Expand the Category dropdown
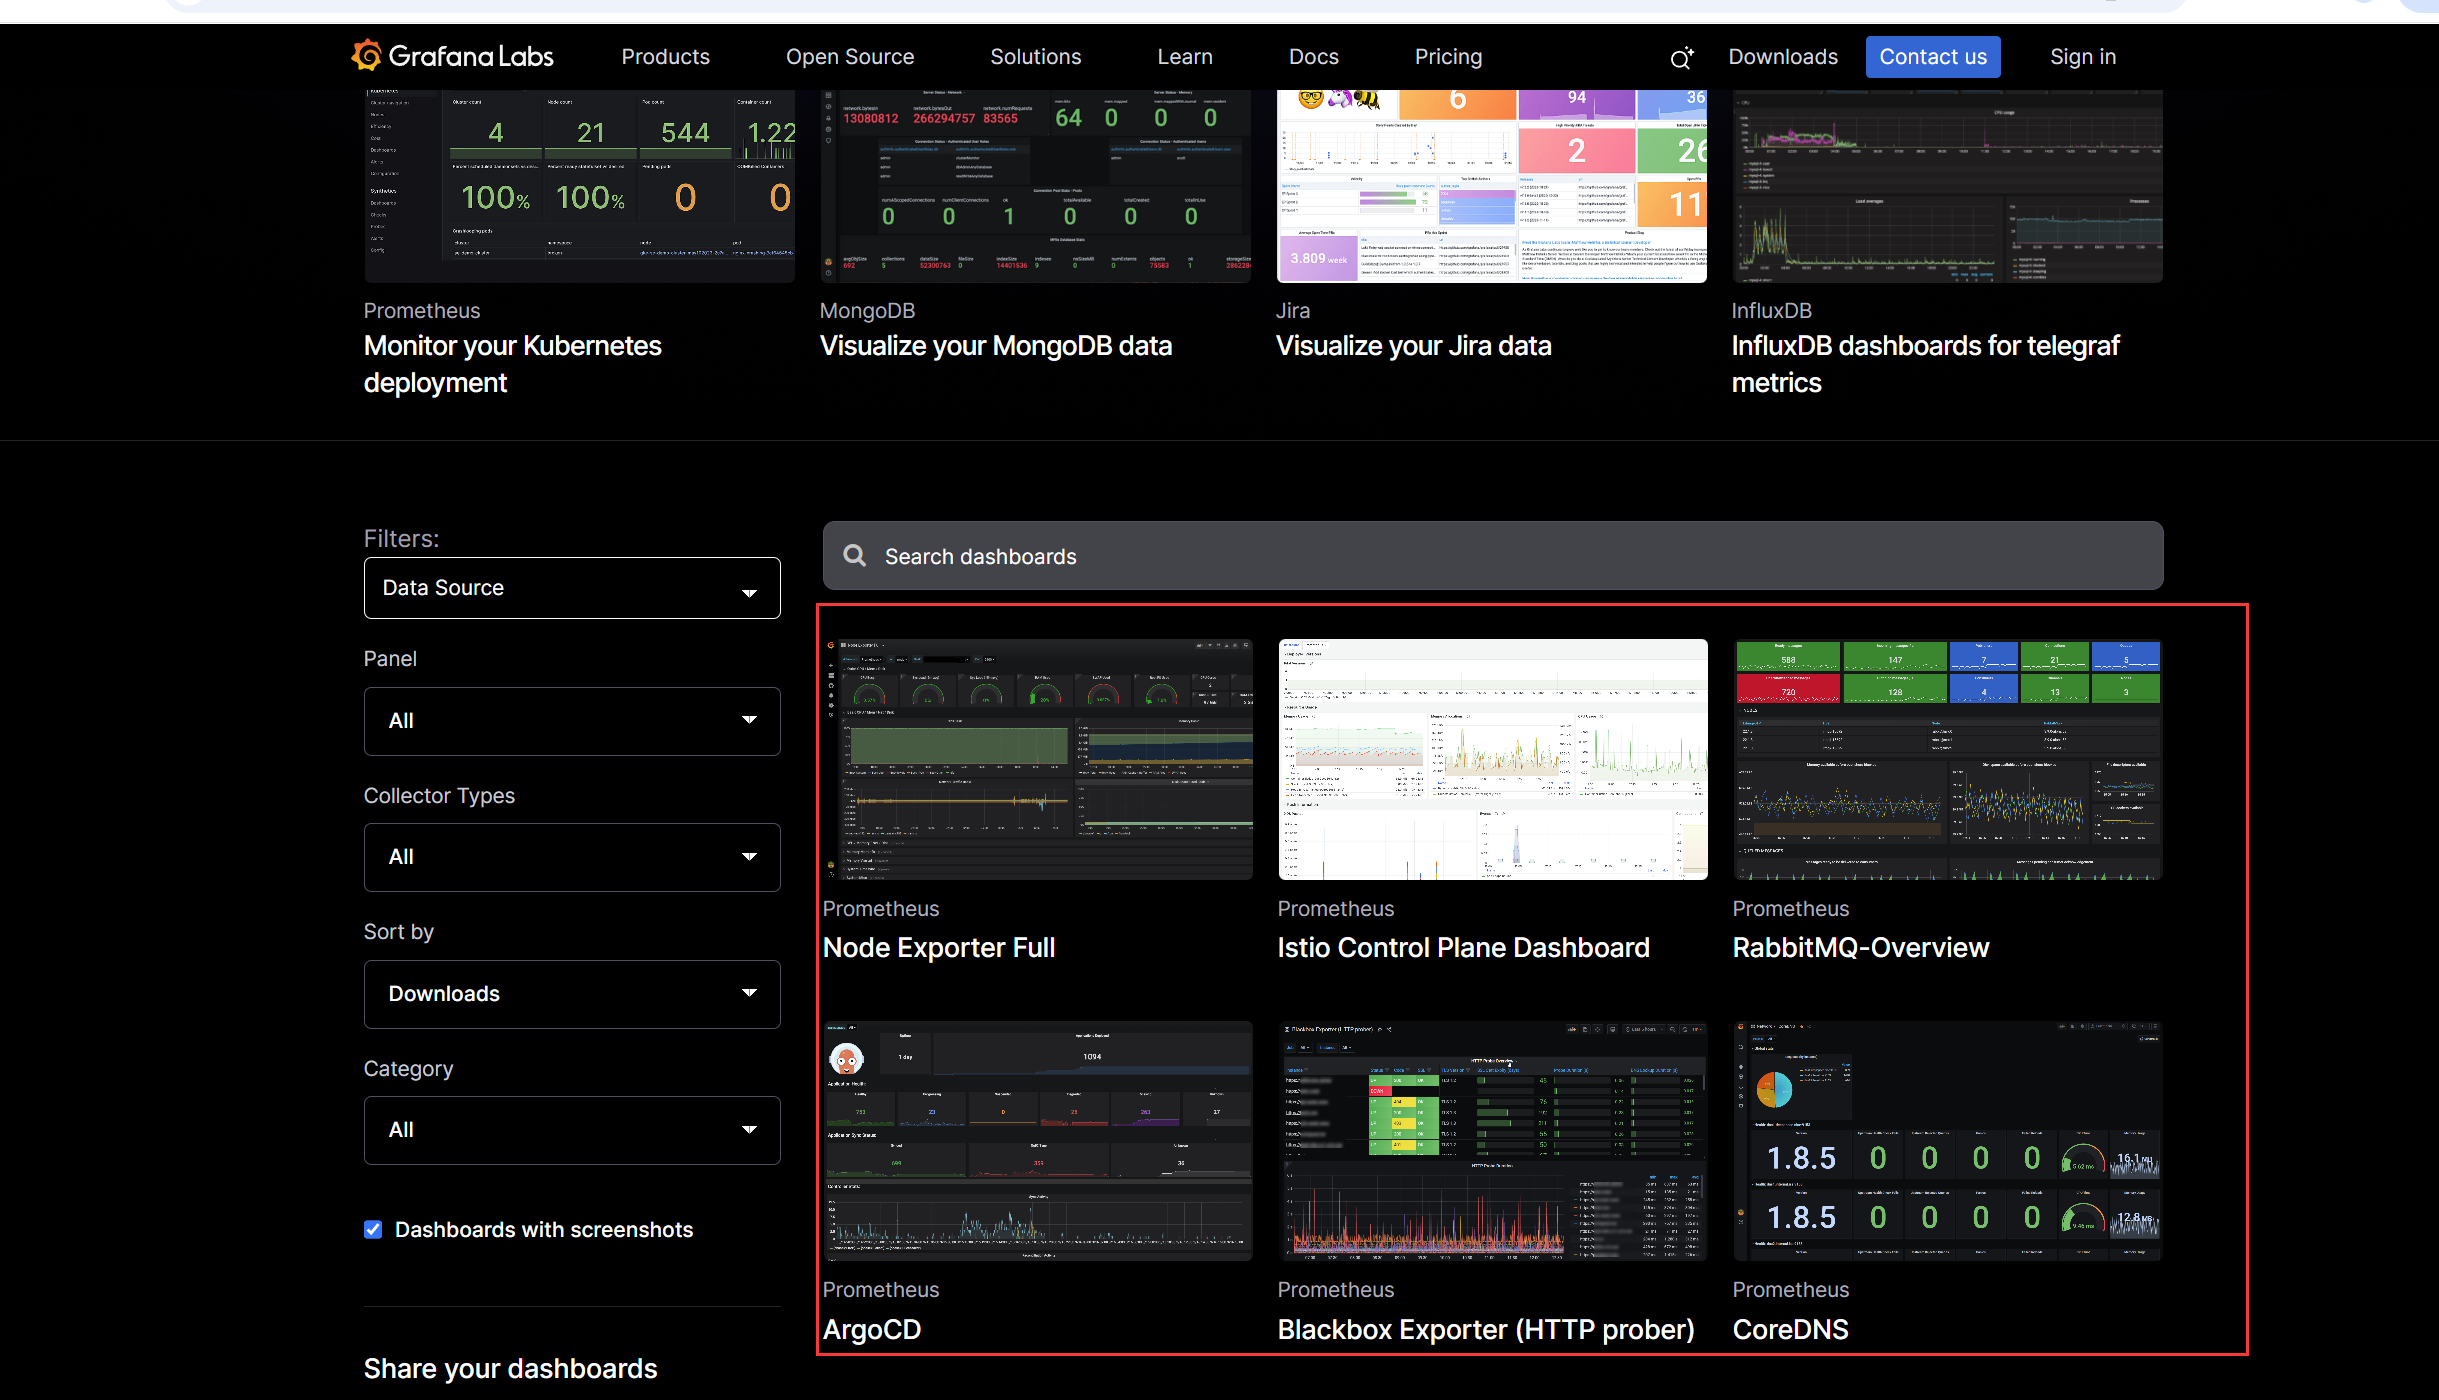2439x1400 pixels. (x=571, y=1130)
